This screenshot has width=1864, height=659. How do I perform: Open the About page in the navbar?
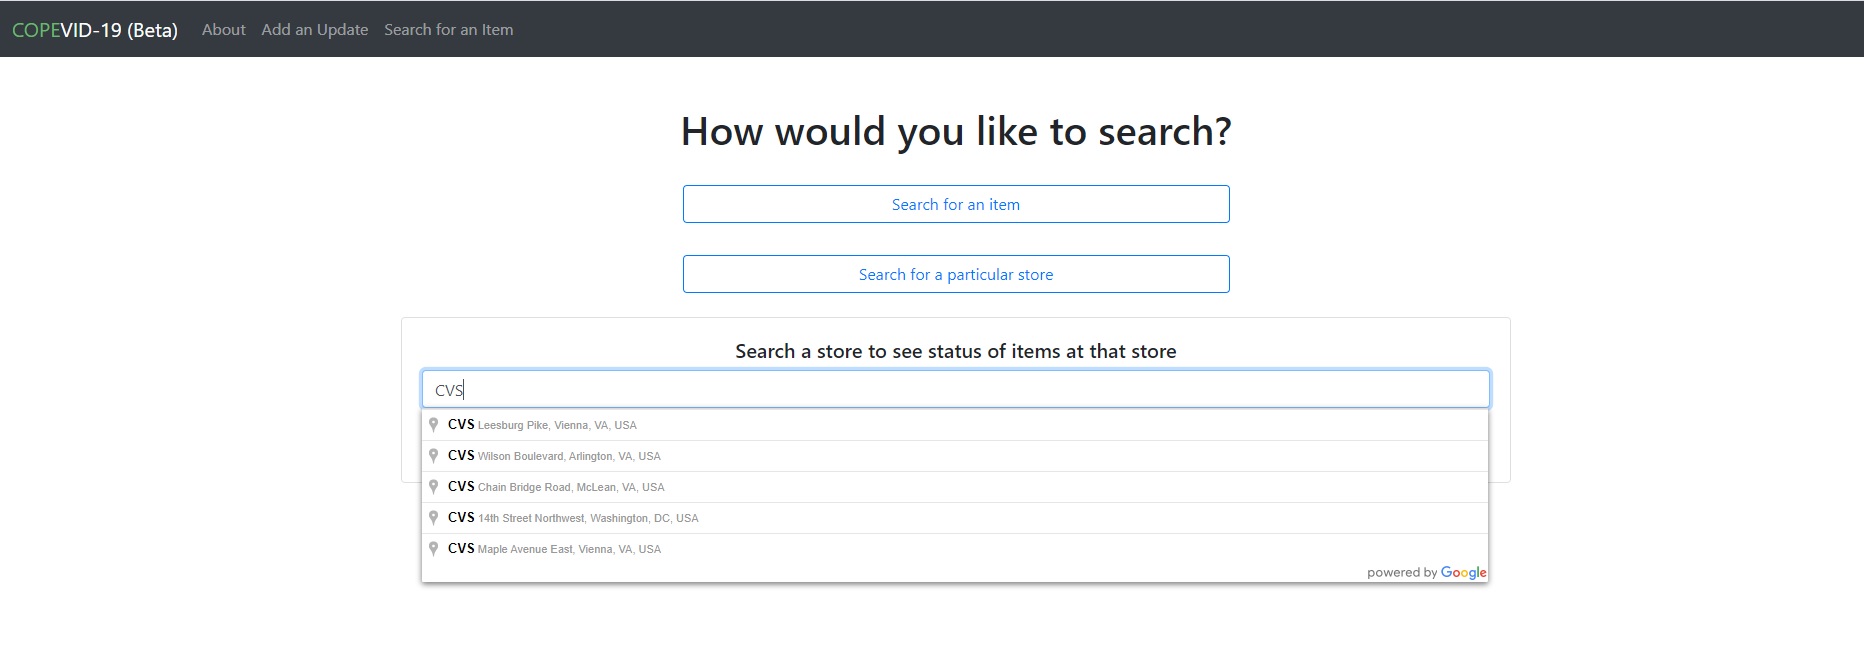click(x=223, y=30)
